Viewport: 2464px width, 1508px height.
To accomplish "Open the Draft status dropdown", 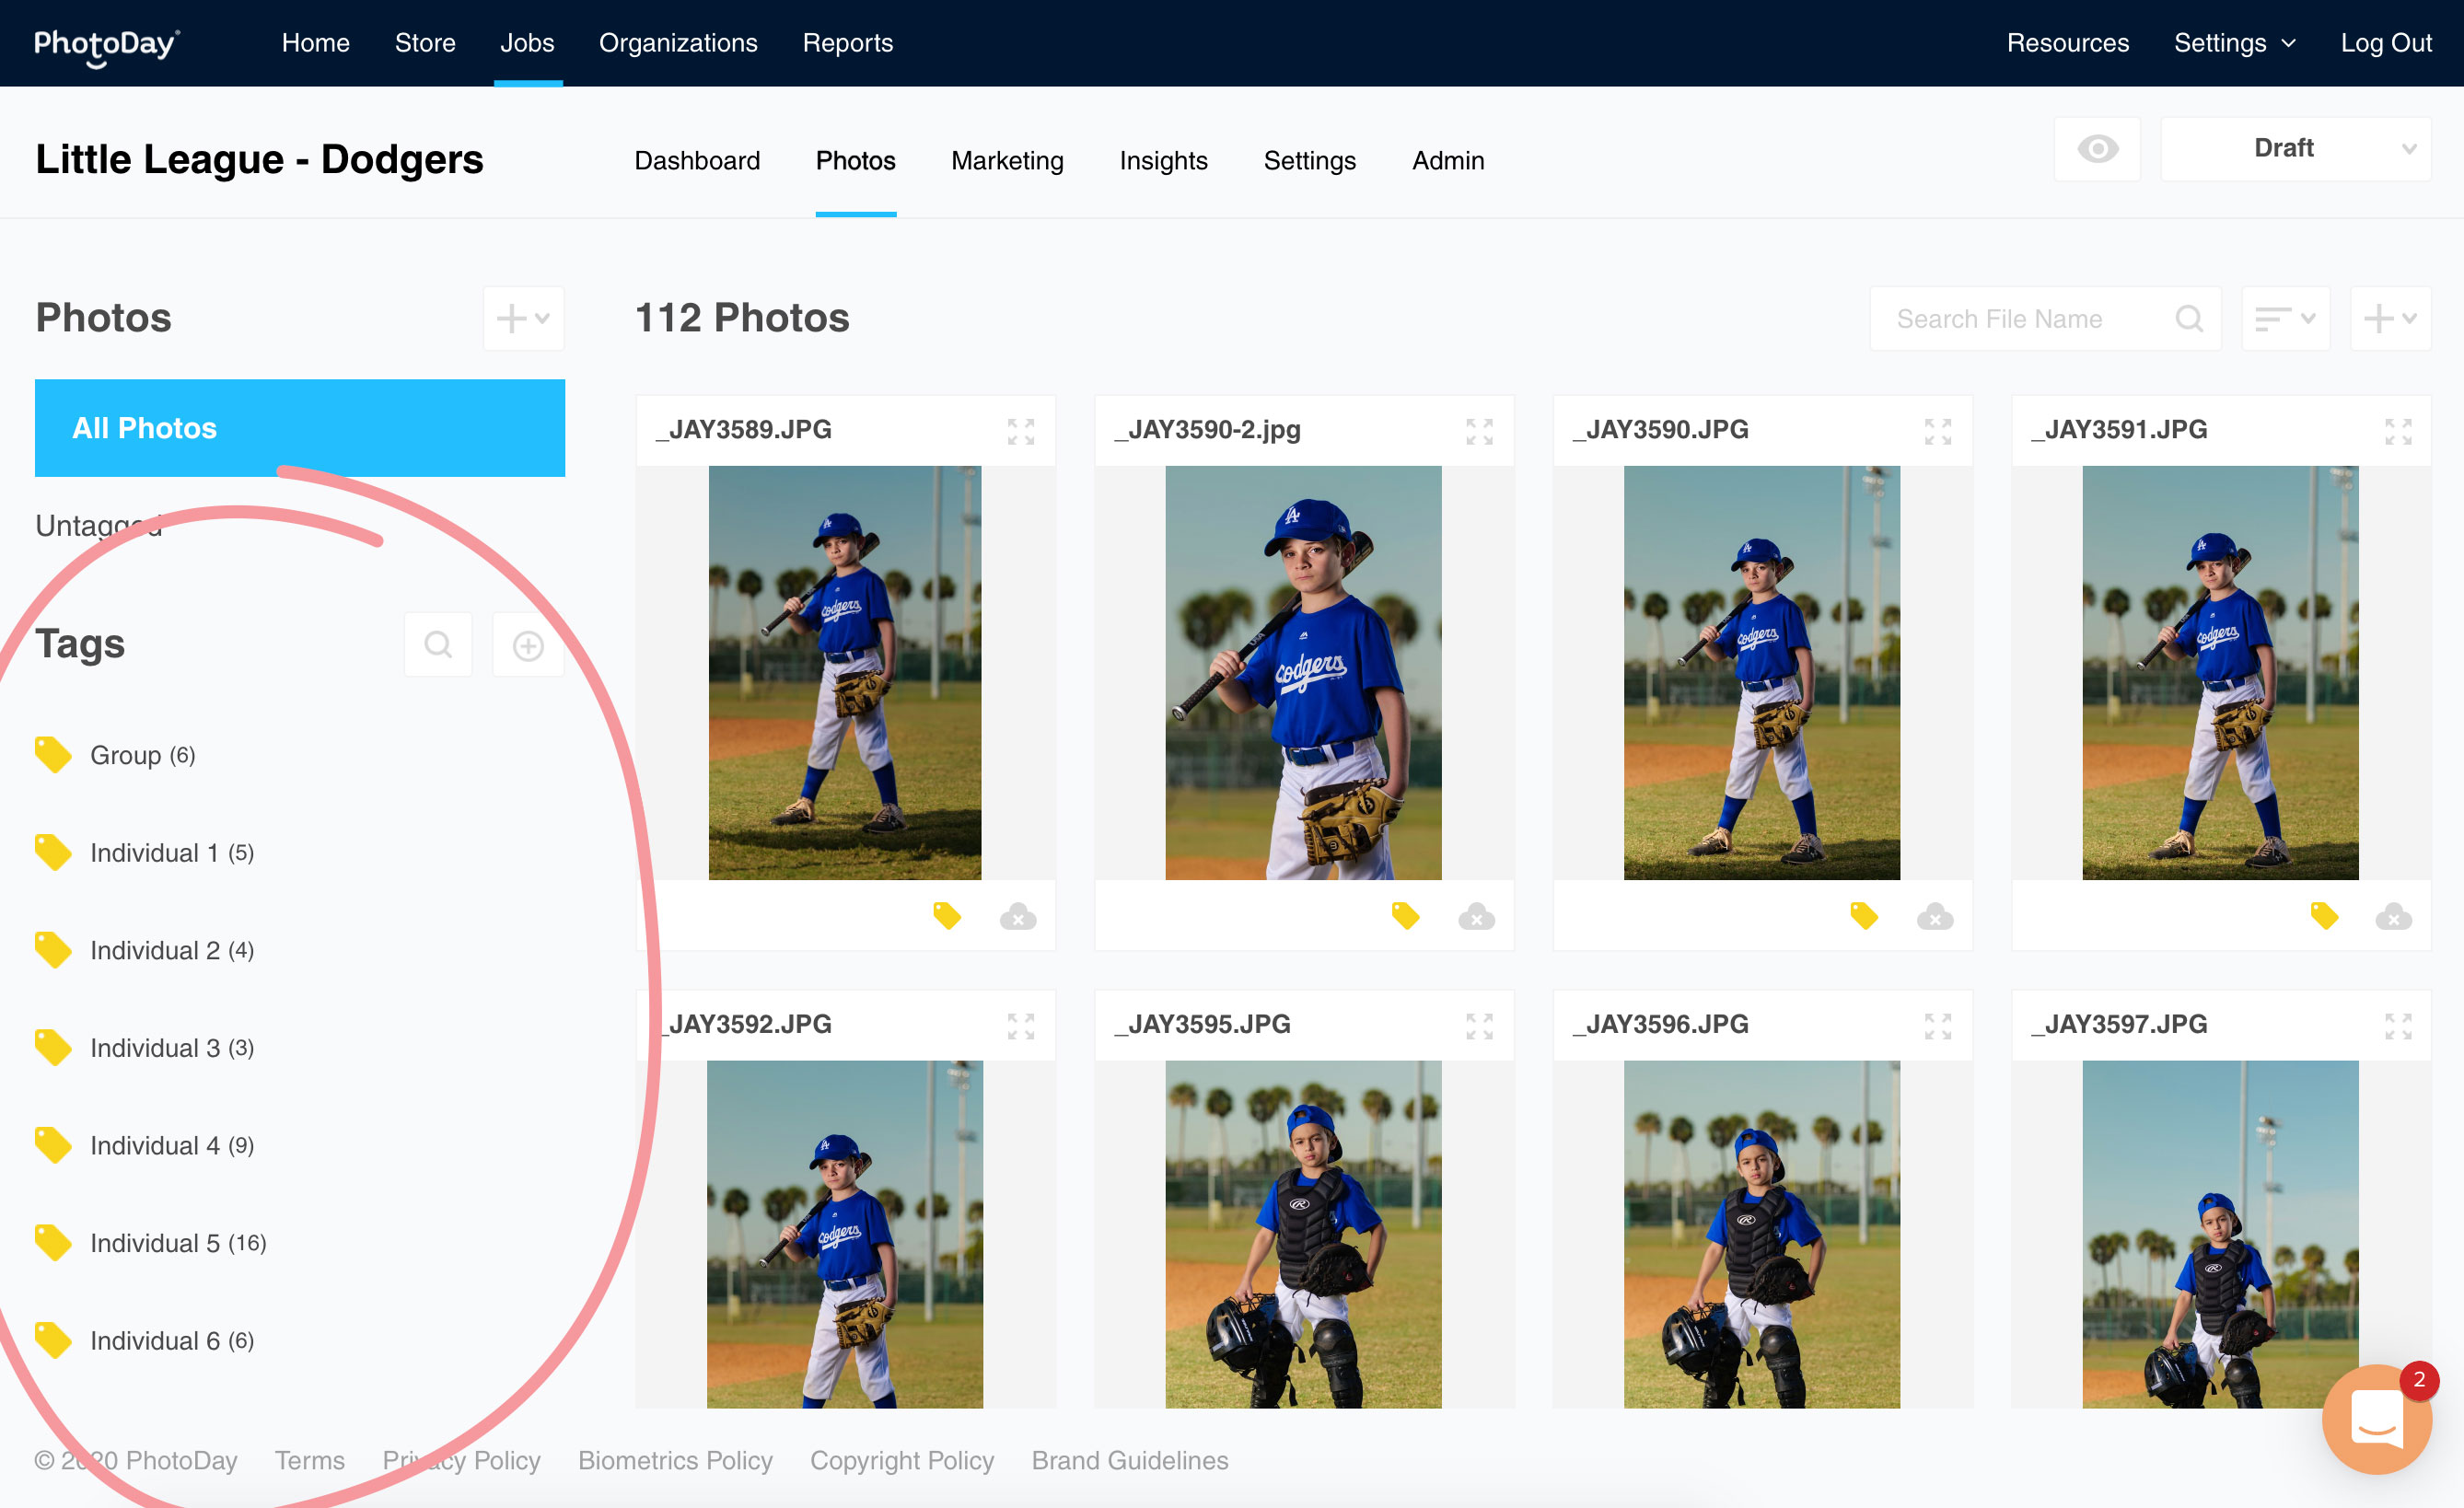I will click(x=2295, y=149).
